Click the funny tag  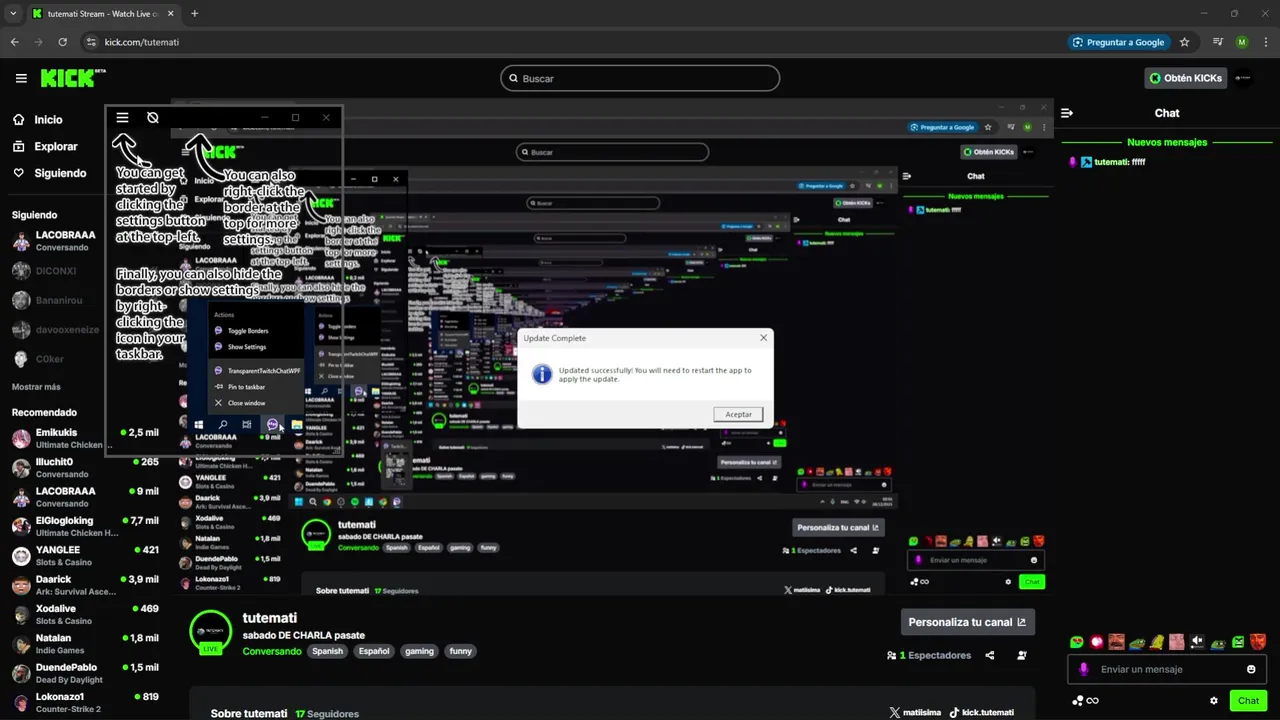click(460, 651)
